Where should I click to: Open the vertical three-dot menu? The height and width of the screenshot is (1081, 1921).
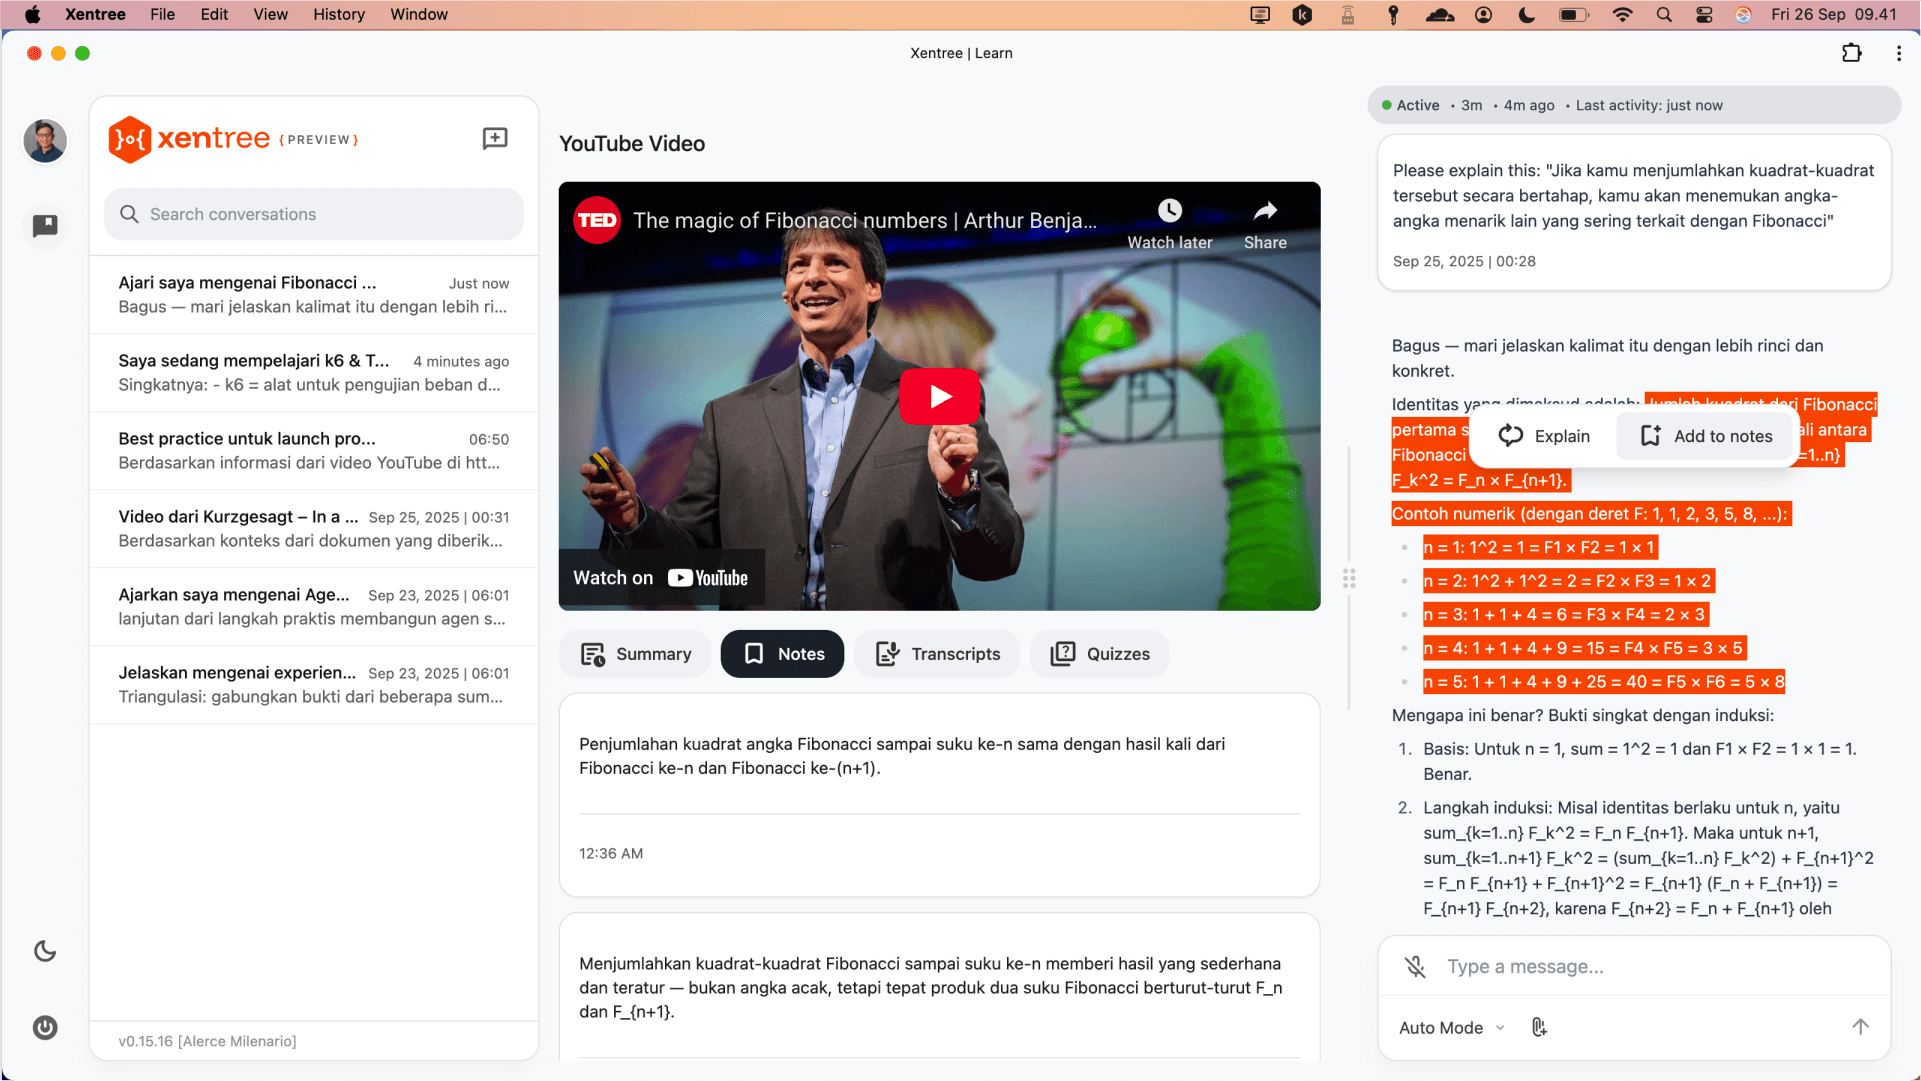pos(1898,54)
